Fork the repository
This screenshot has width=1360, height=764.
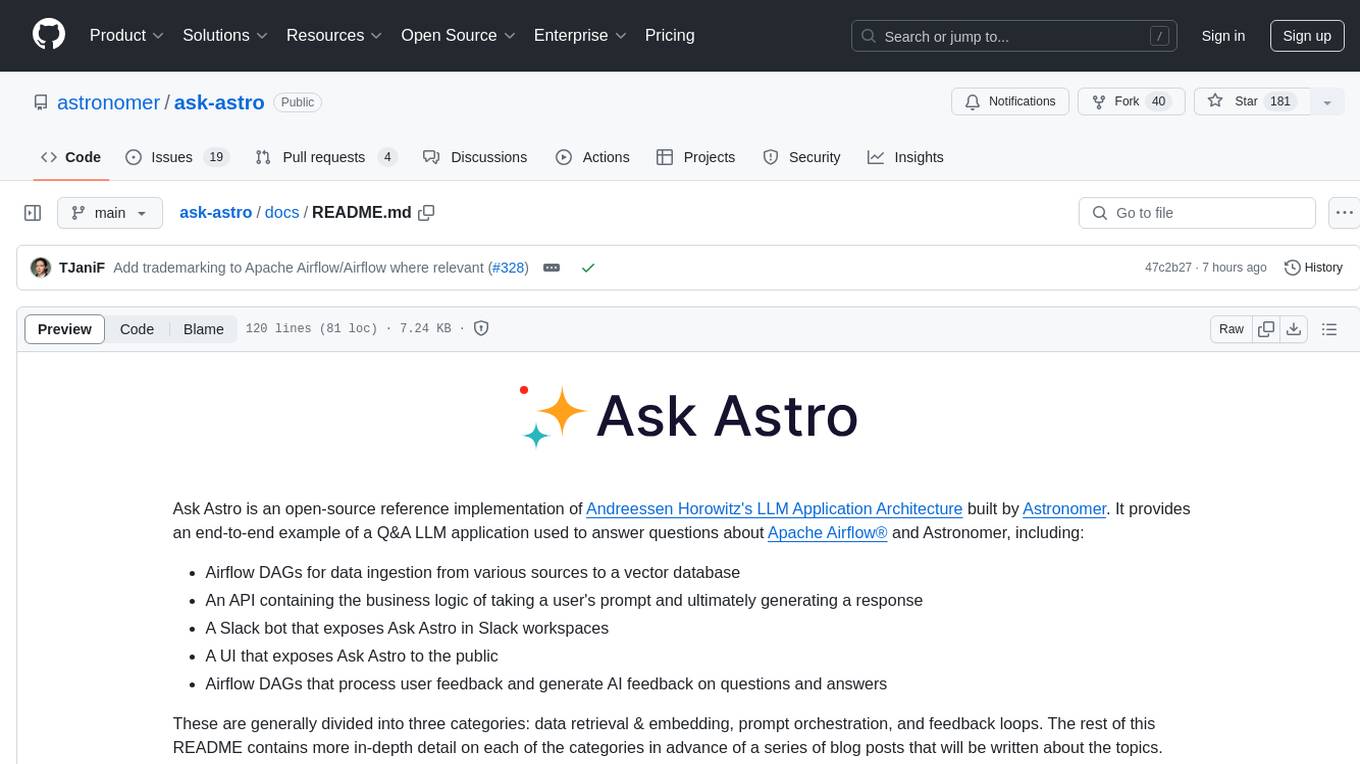[x=1132, y=102]
